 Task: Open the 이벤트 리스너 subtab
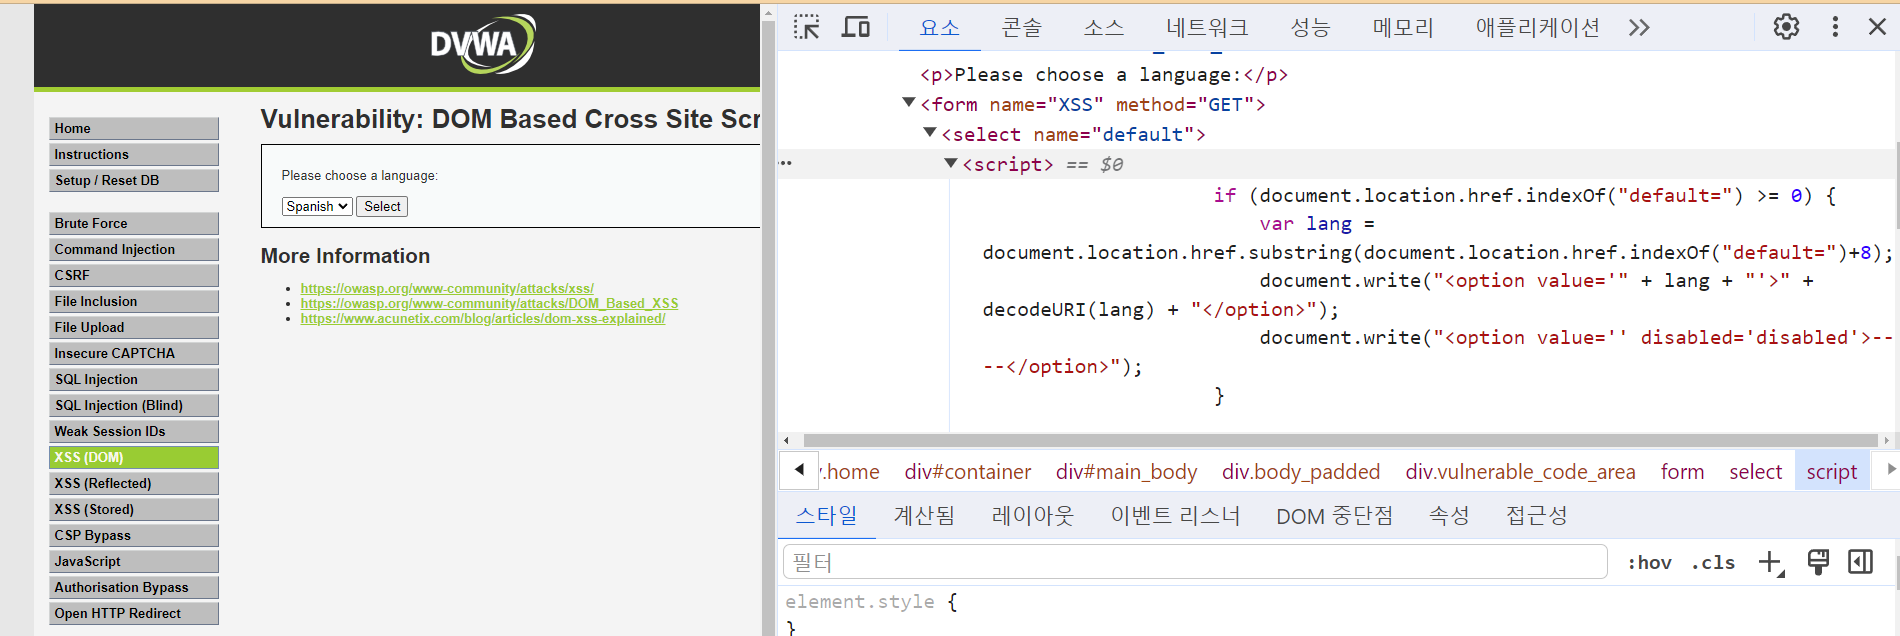coord(1175,515)
